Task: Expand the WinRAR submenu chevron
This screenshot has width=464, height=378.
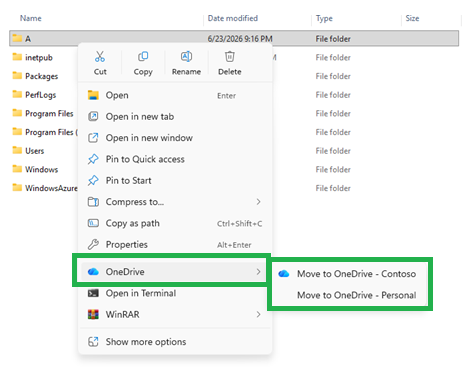Action: 258,314
